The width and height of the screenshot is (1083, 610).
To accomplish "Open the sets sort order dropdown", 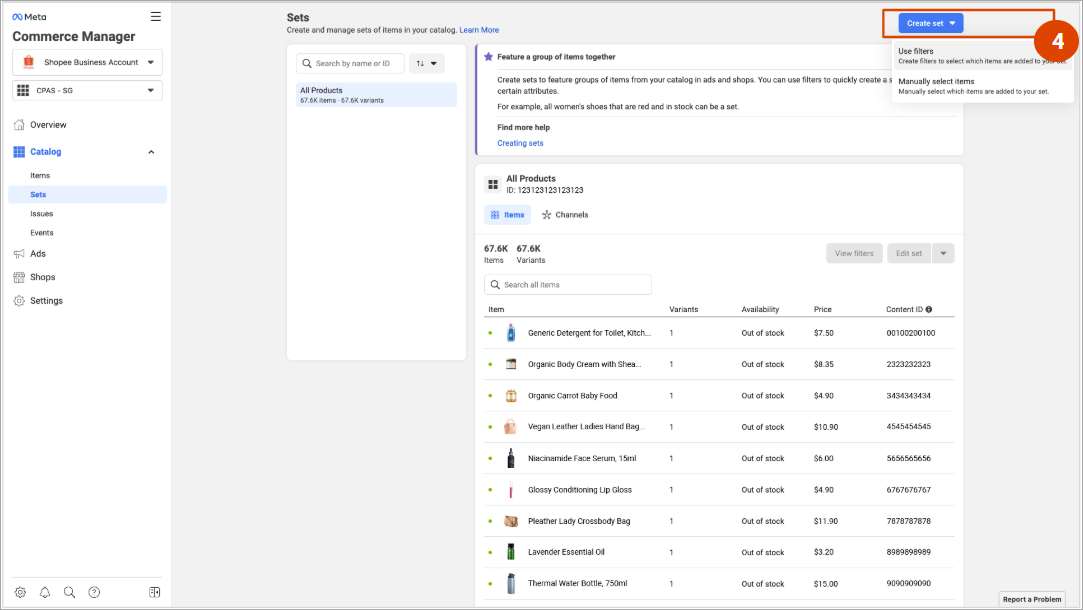I will 427,64.
